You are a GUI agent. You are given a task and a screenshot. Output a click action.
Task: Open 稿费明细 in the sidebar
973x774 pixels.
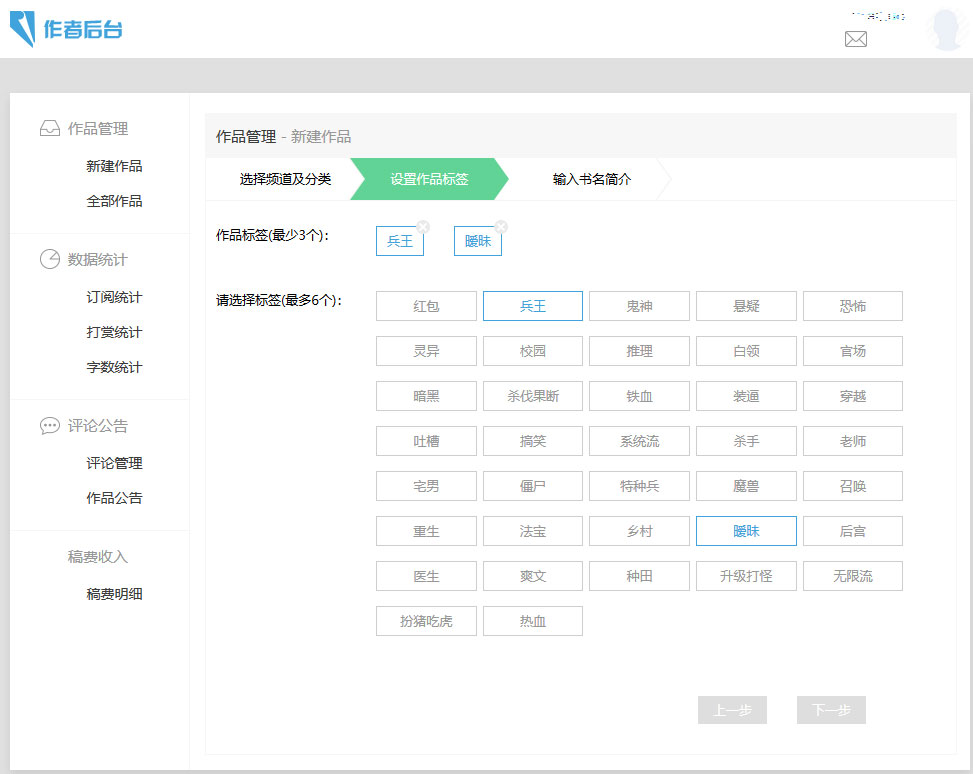pyautogui.click(x=114, y=594)
